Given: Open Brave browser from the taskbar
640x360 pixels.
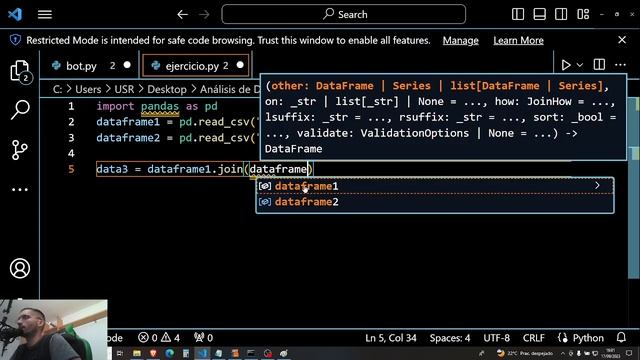Looking at the screenshot, I should pyautogui.click(x=153, y=353).
